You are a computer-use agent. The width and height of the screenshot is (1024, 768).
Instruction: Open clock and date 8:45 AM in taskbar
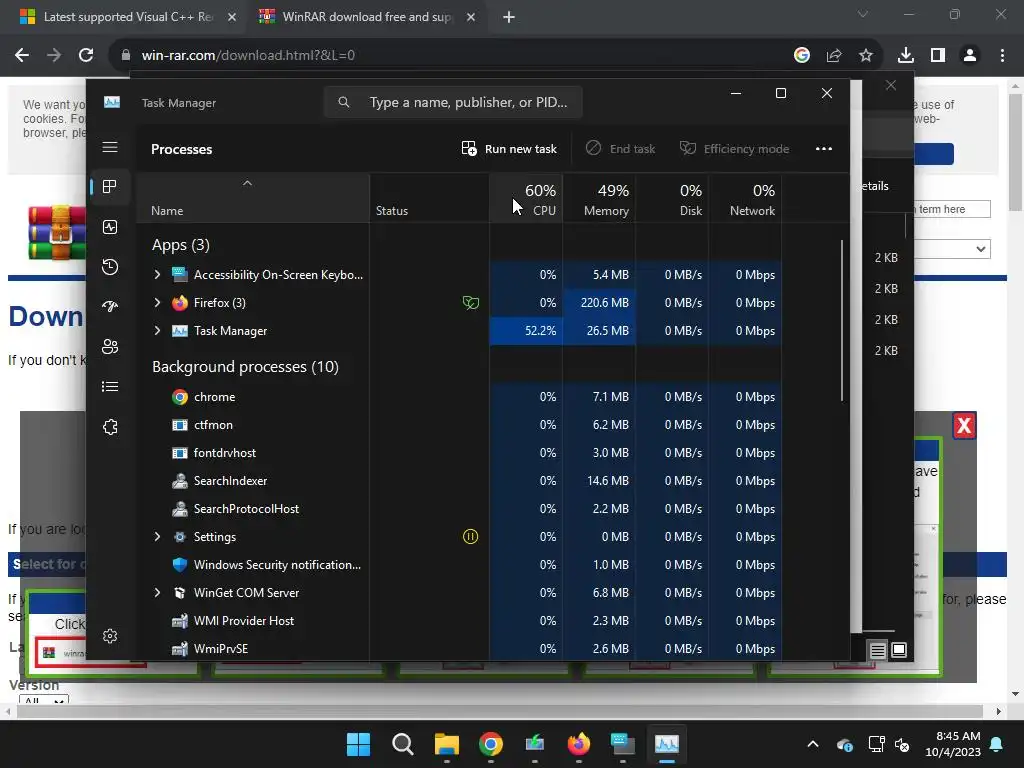tap(953, 744)
